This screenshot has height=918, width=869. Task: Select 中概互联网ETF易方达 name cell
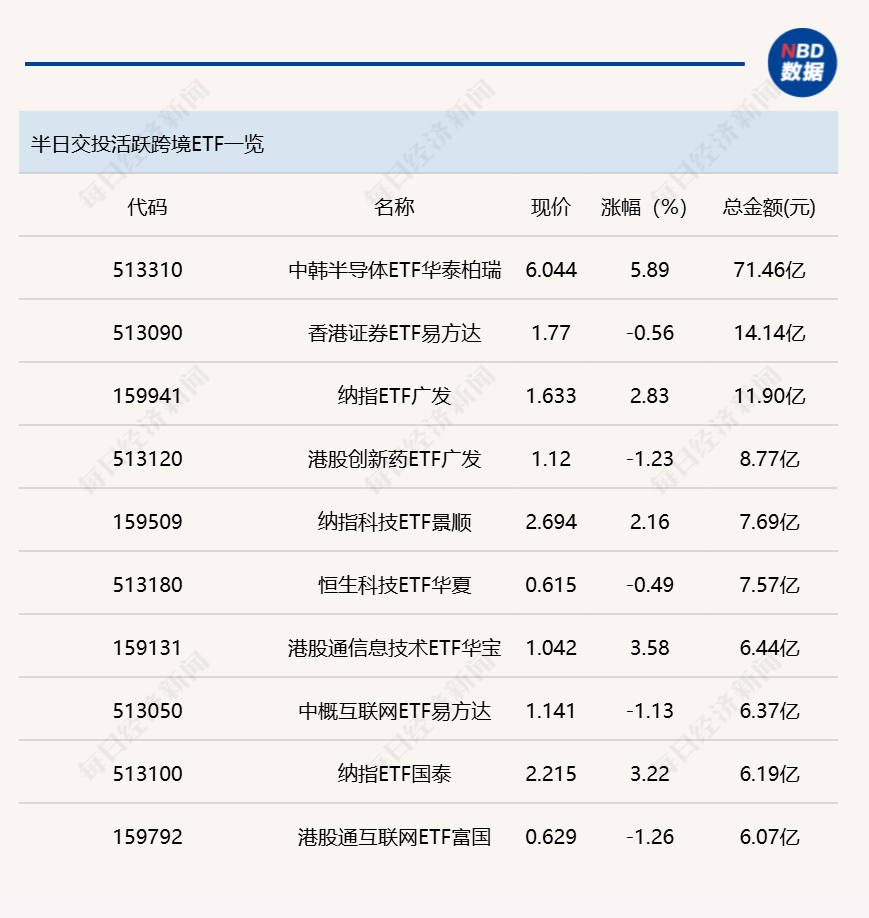[395, 711]
